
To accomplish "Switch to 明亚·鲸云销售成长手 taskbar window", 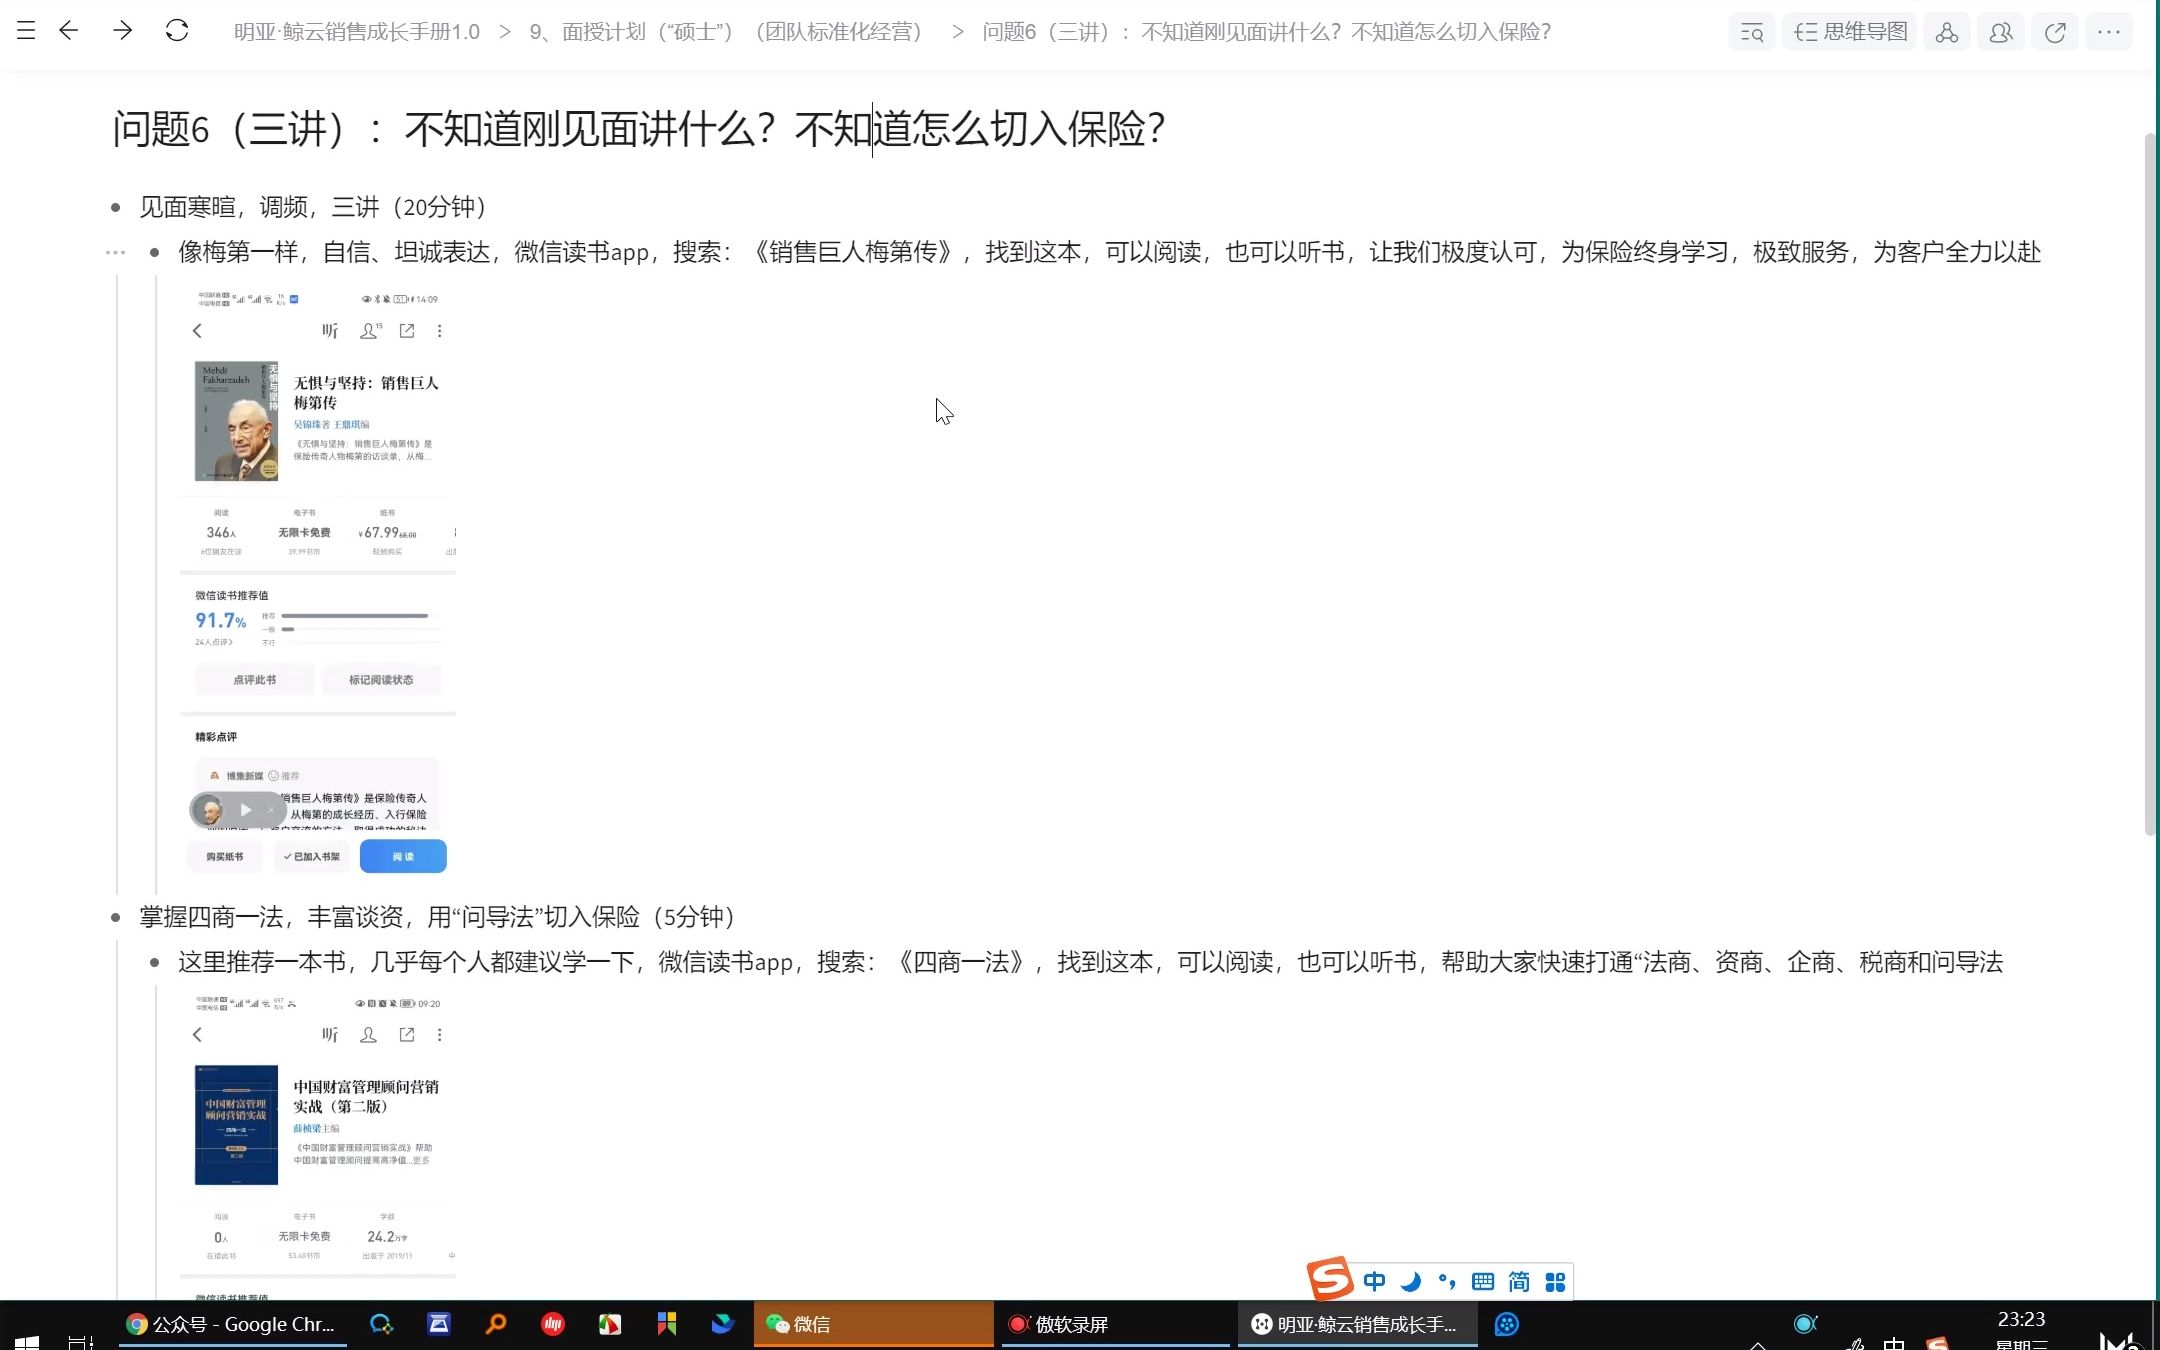I will point(1357,1324).
